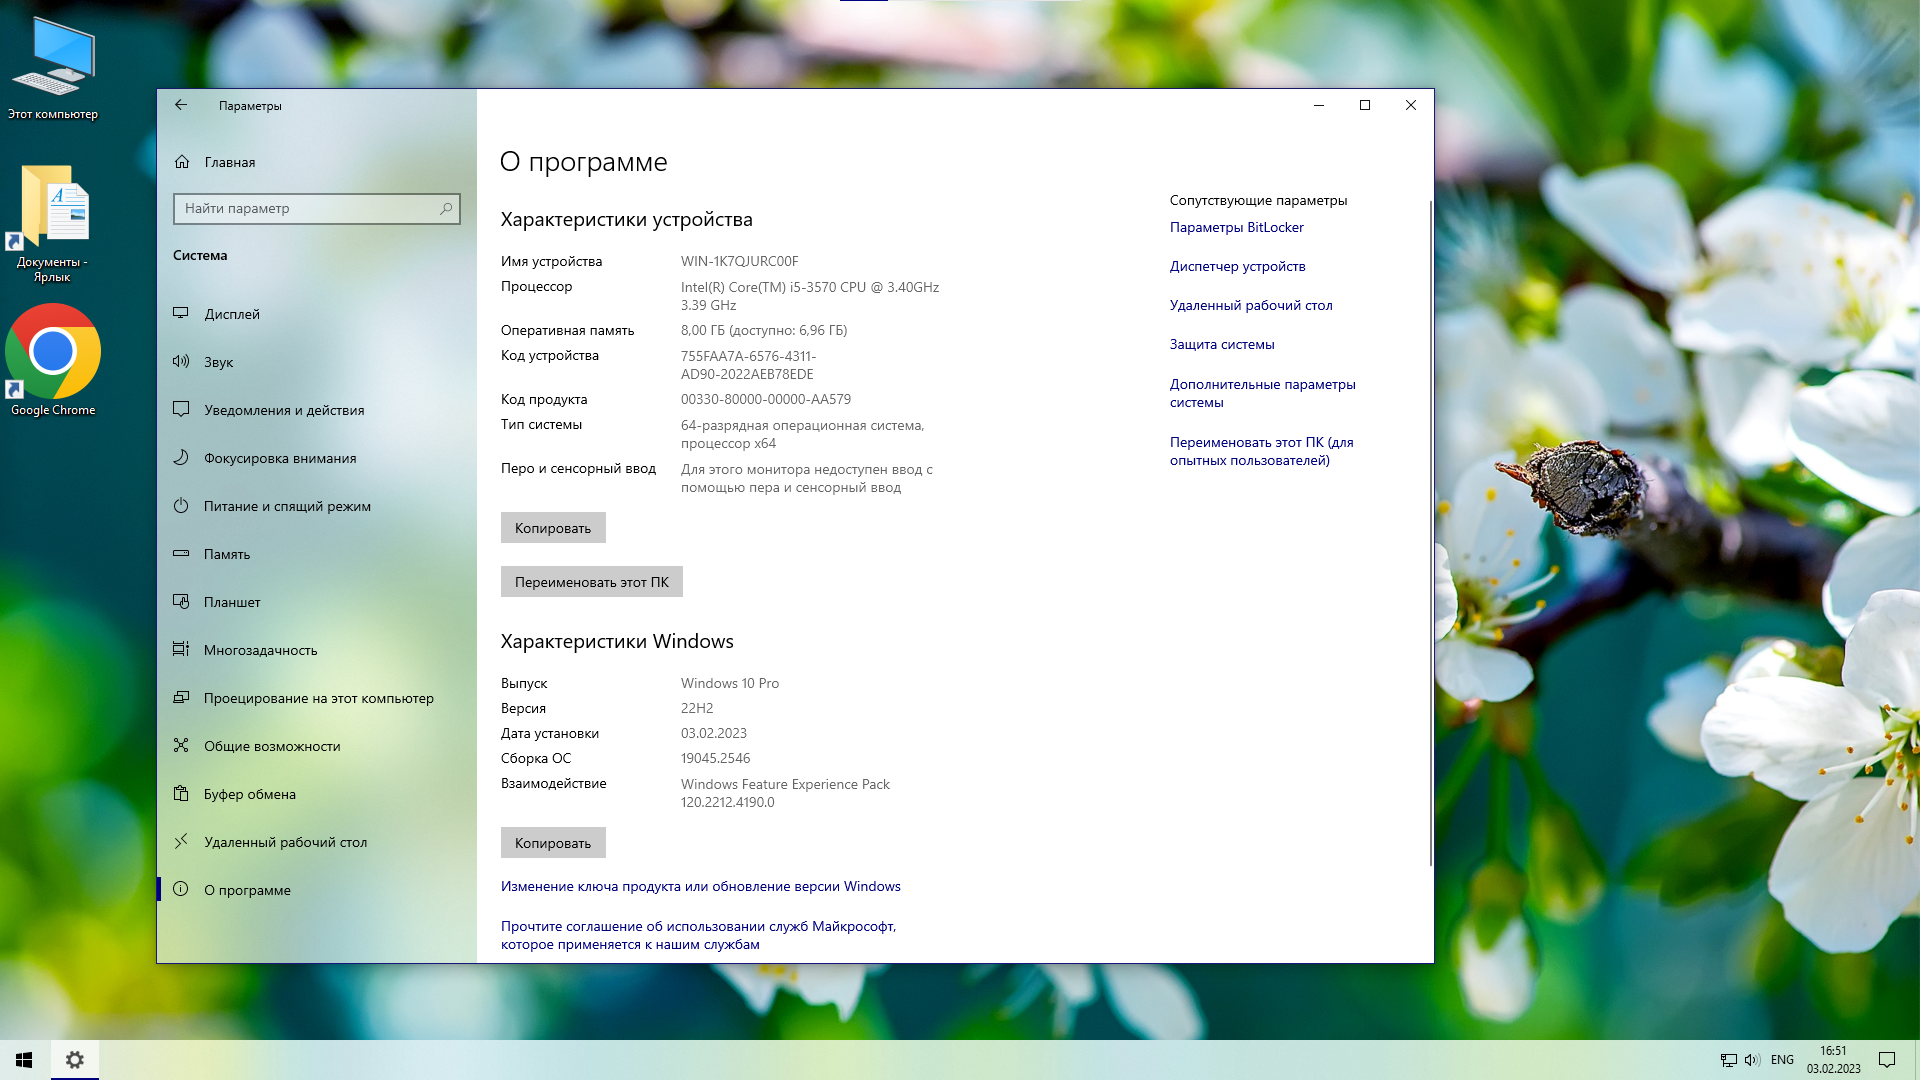Click search input field for parameters
This screenshot has height=1080, width=1920.
(315, 208)
